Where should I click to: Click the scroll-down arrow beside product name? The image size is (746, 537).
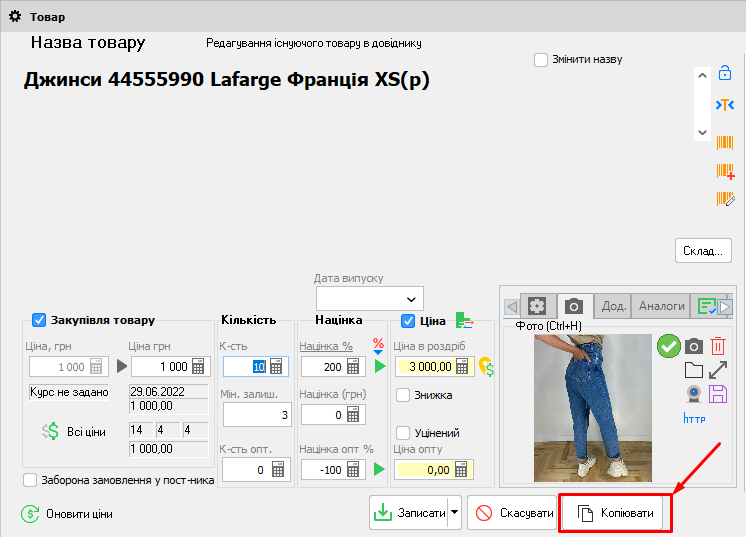coord(701,132)
